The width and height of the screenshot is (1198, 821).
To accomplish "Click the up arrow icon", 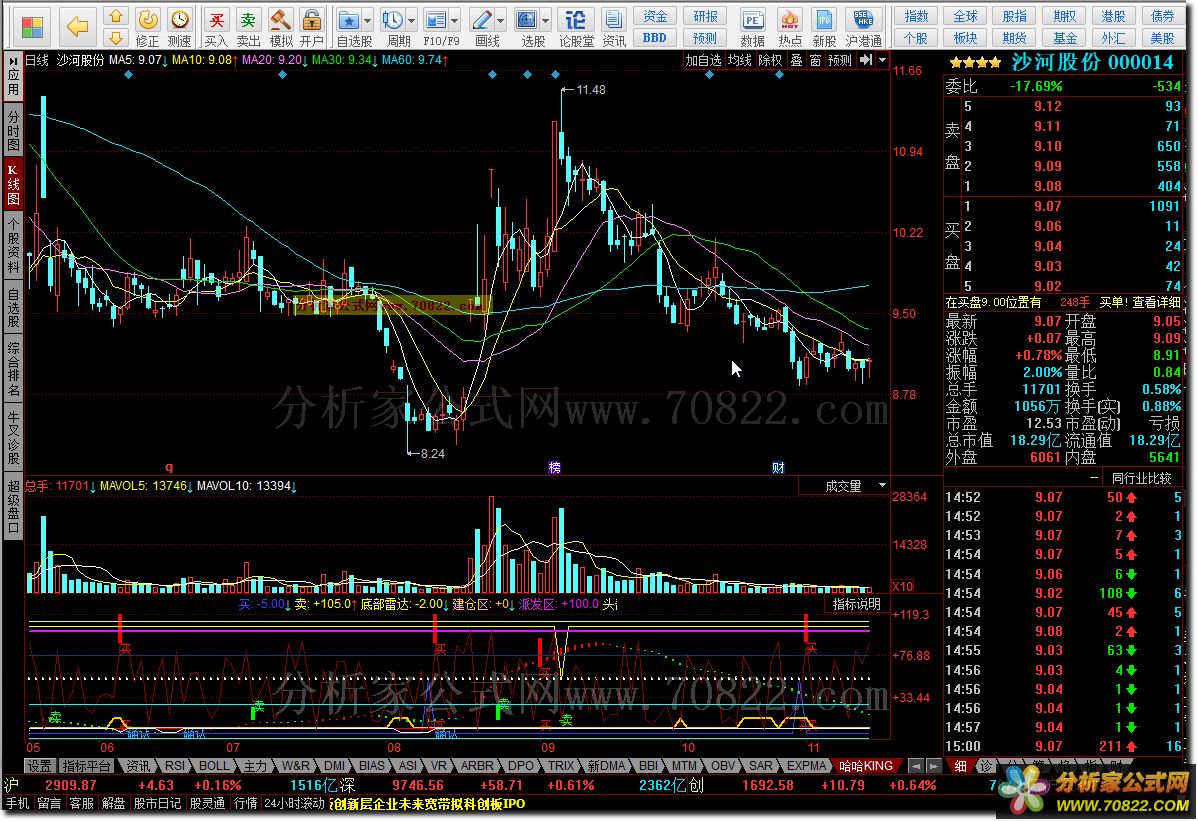I will 115,15.
